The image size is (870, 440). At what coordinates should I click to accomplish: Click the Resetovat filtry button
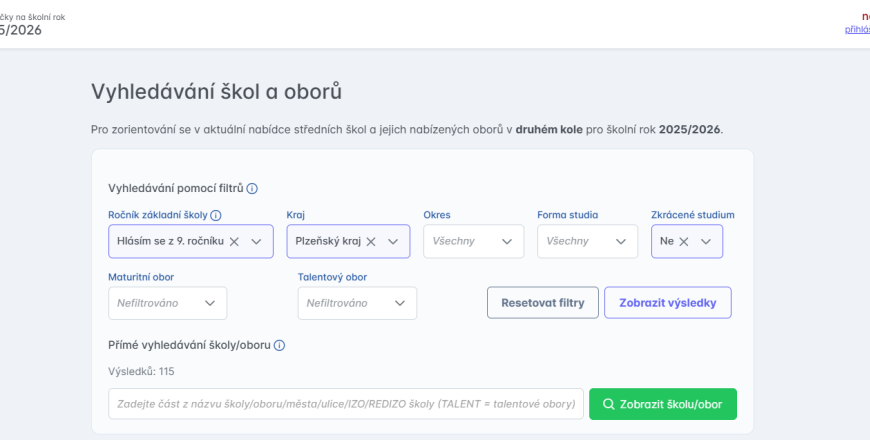543,303
